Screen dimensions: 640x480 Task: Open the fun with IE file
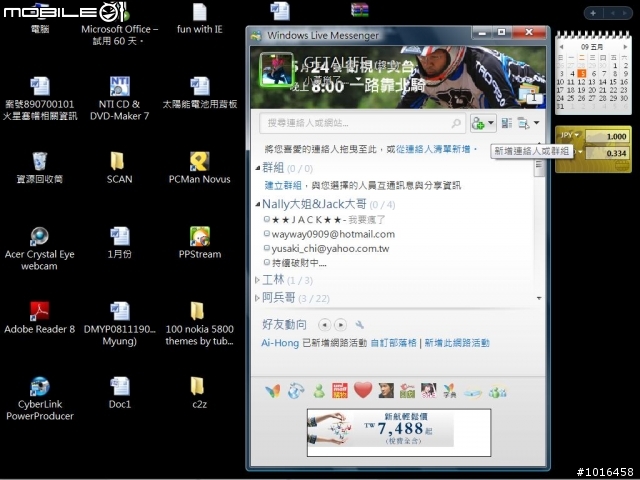[200, 18]
